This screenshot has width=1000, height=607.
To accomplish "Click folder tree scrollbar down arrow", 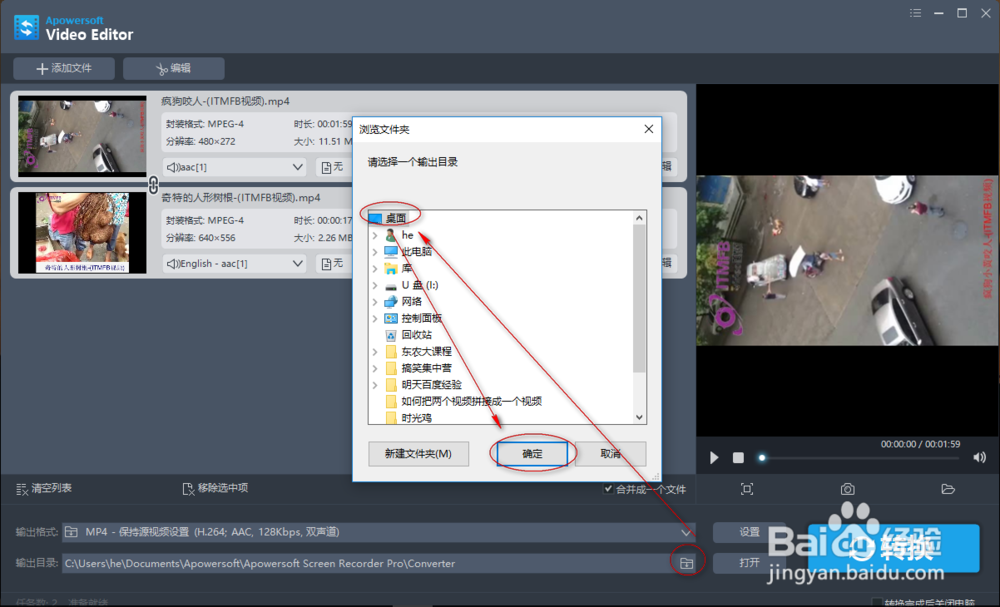I will 639,417.
